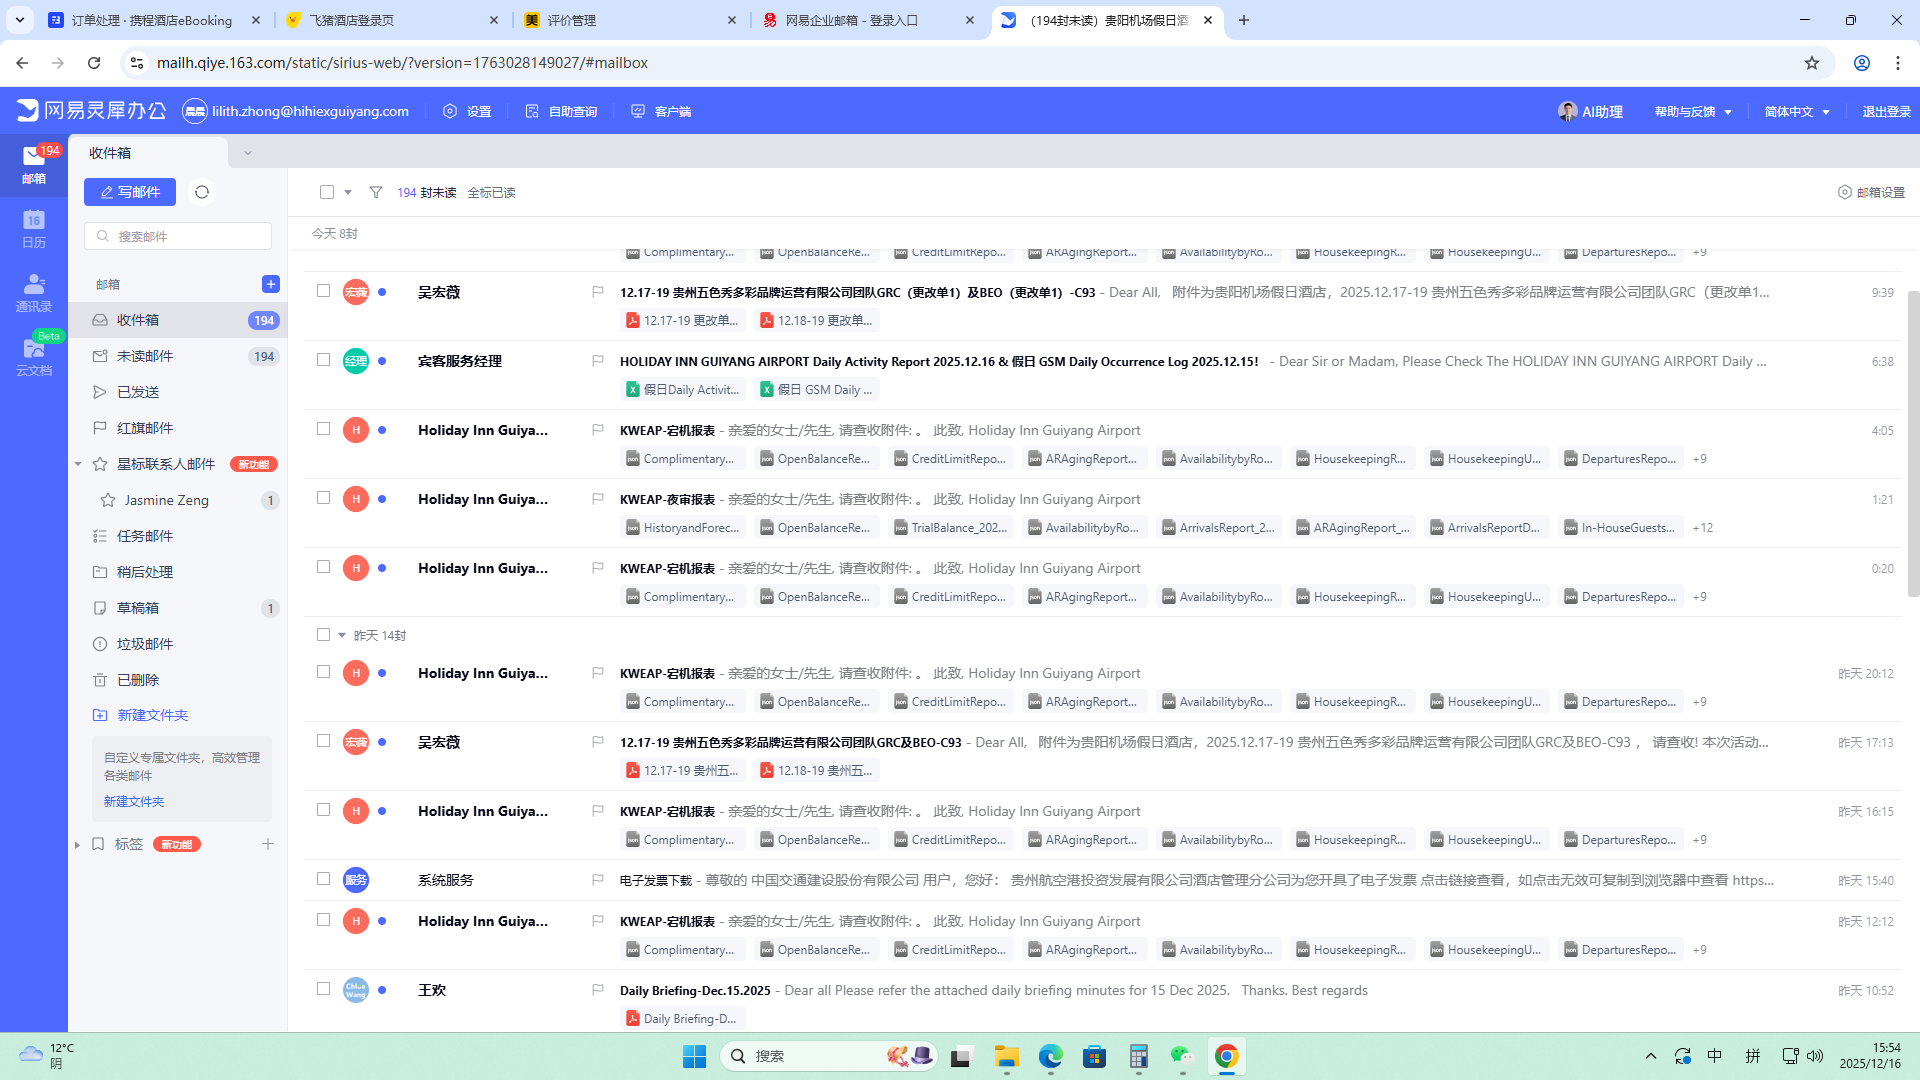Select the 王欢 Daily Briefing email checkbox

click(x=323, y=989)
